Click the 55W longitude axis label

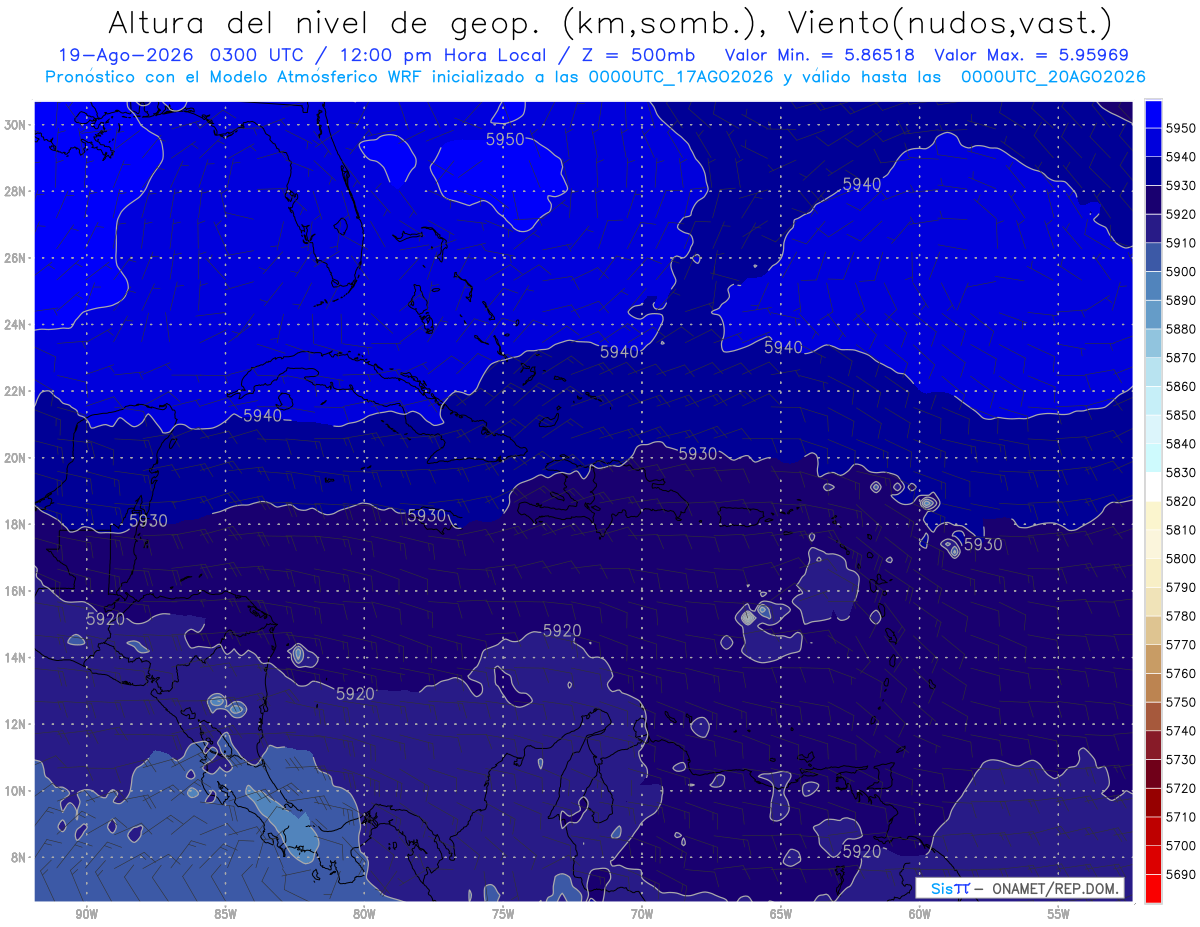tap(1059, 914)
